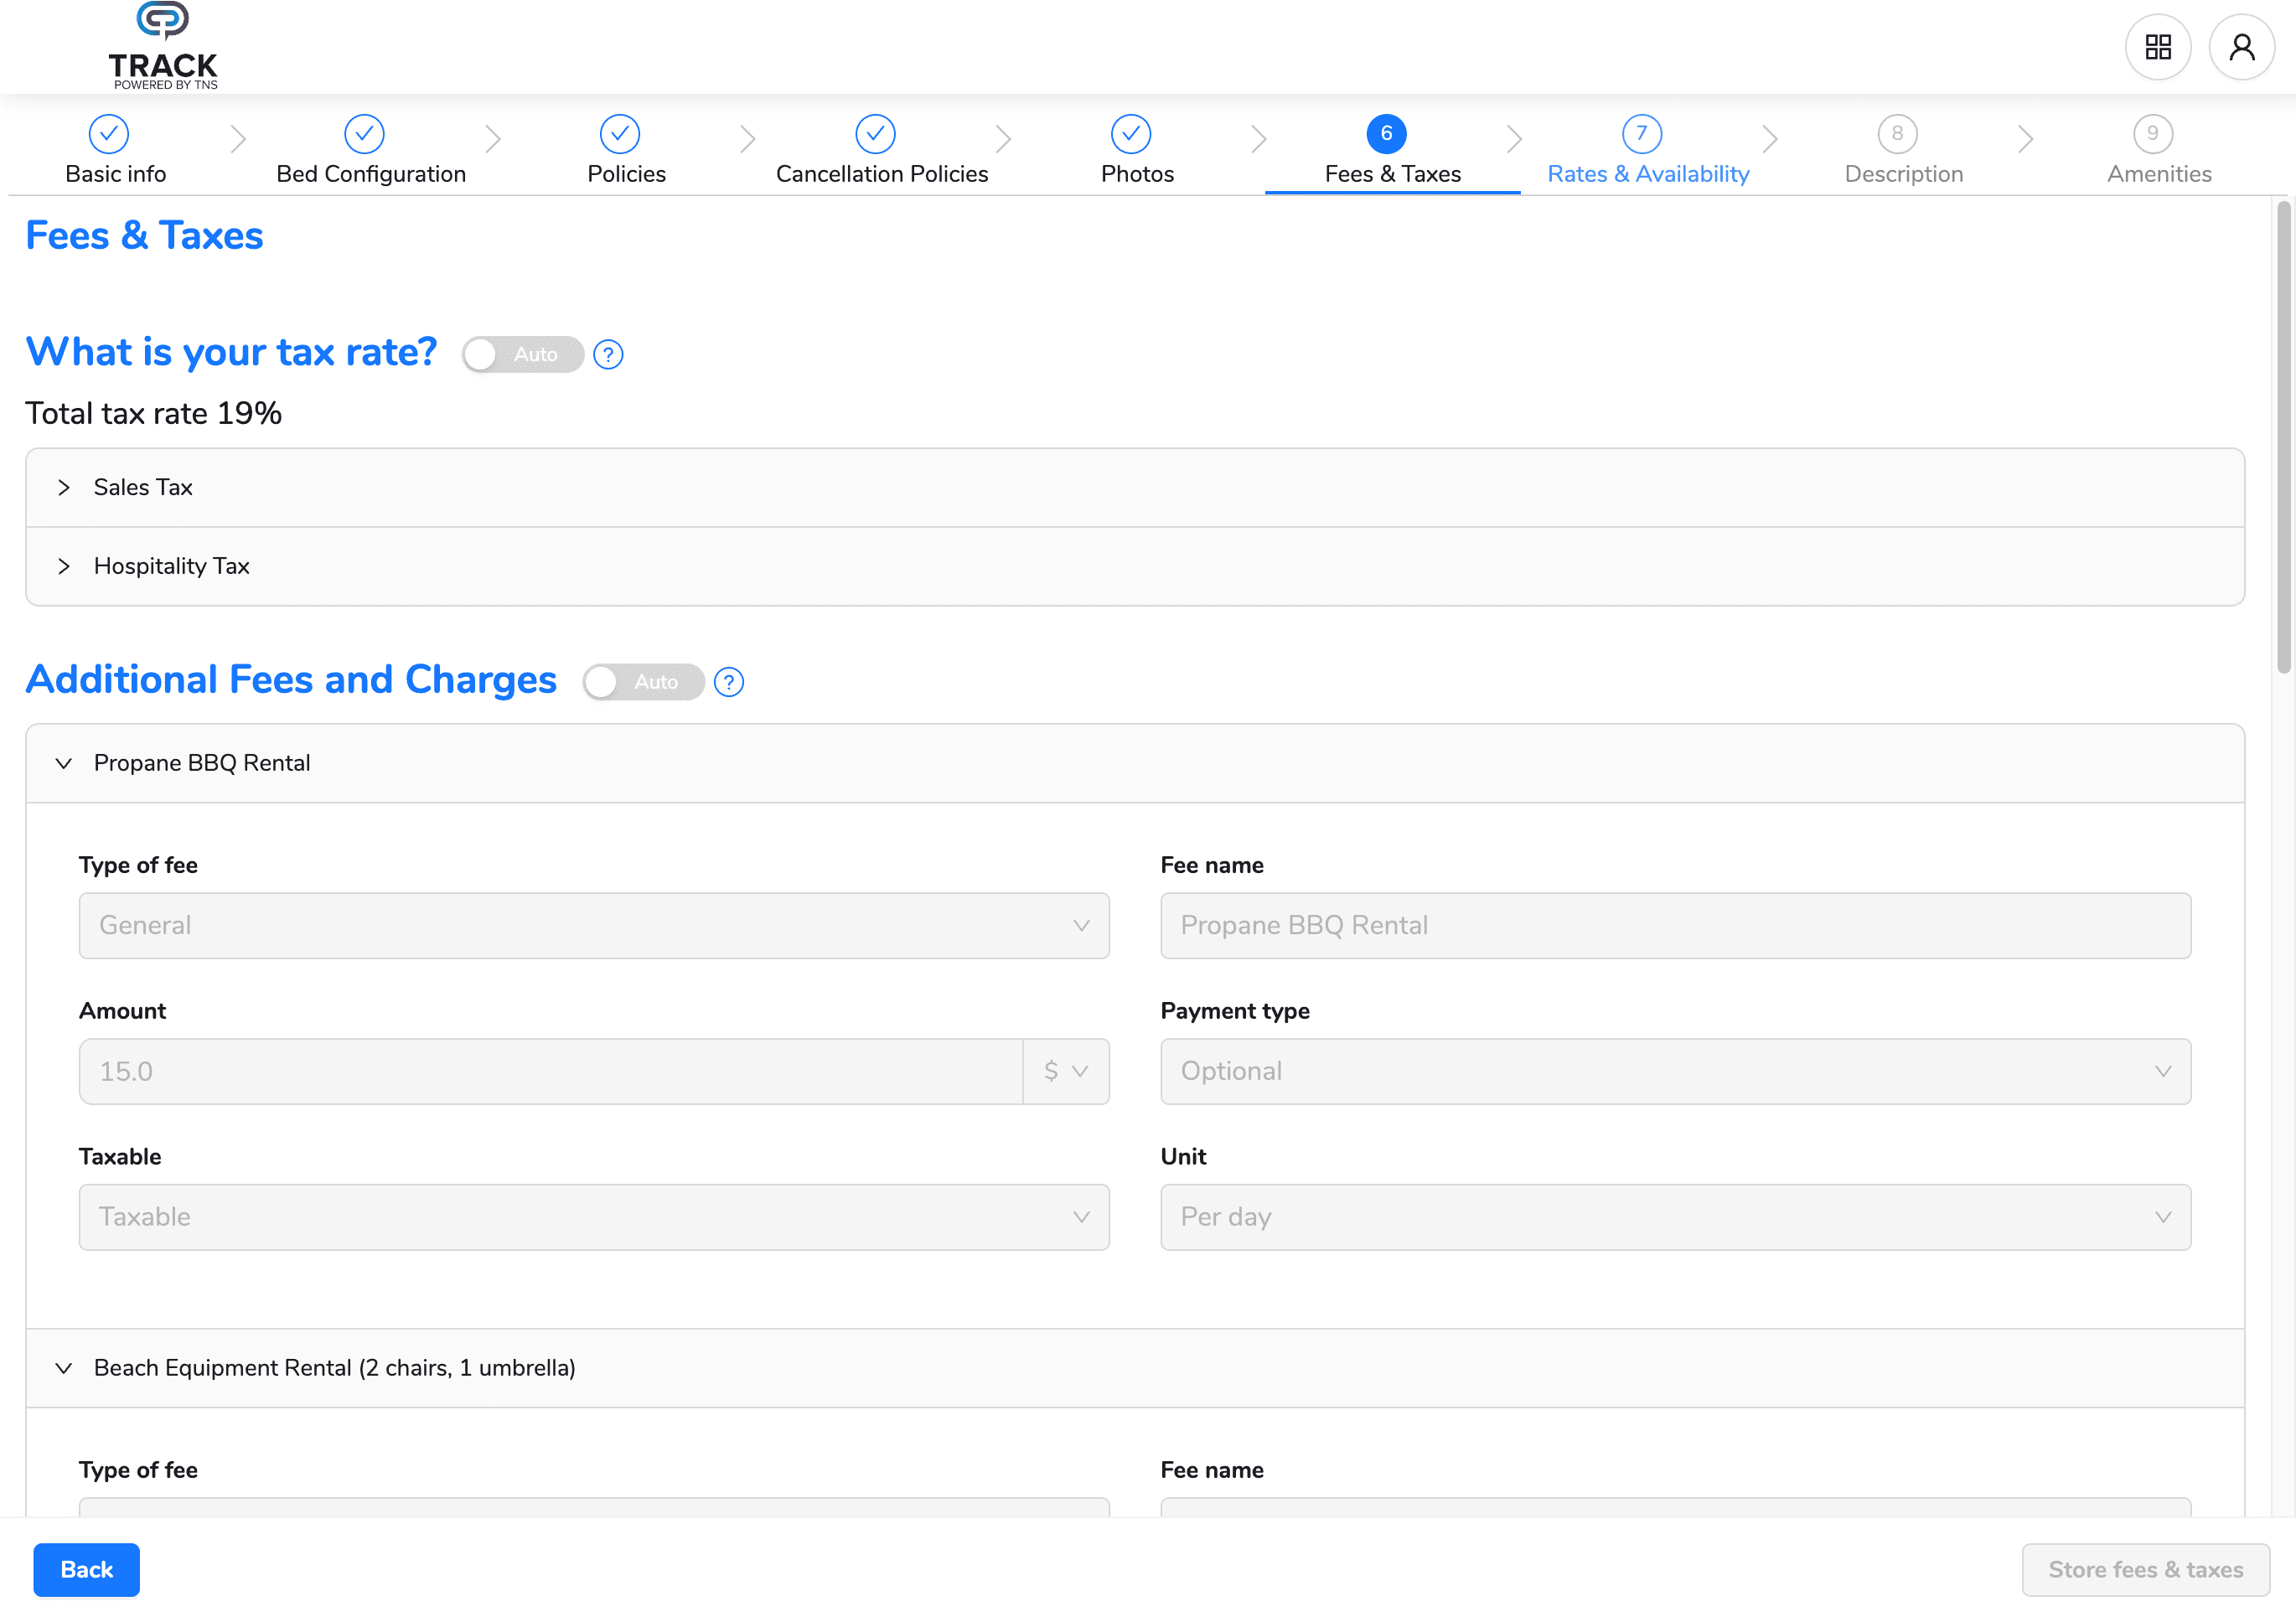Screen dimensions: 2296x1622
Task: Open the Taxable dropdown
Action: coord(594,1217)
